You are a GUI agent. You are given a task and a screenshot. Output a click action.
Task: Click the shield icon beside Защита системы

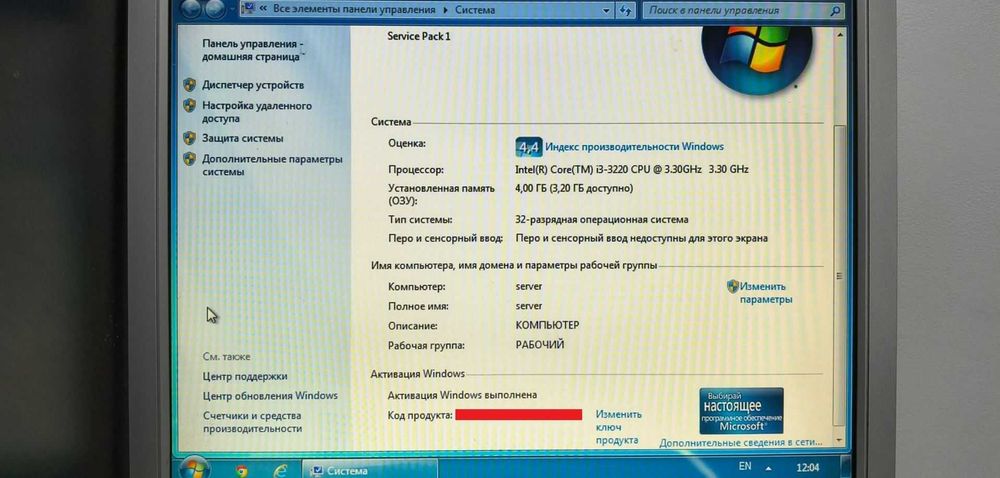pos(189,138)
